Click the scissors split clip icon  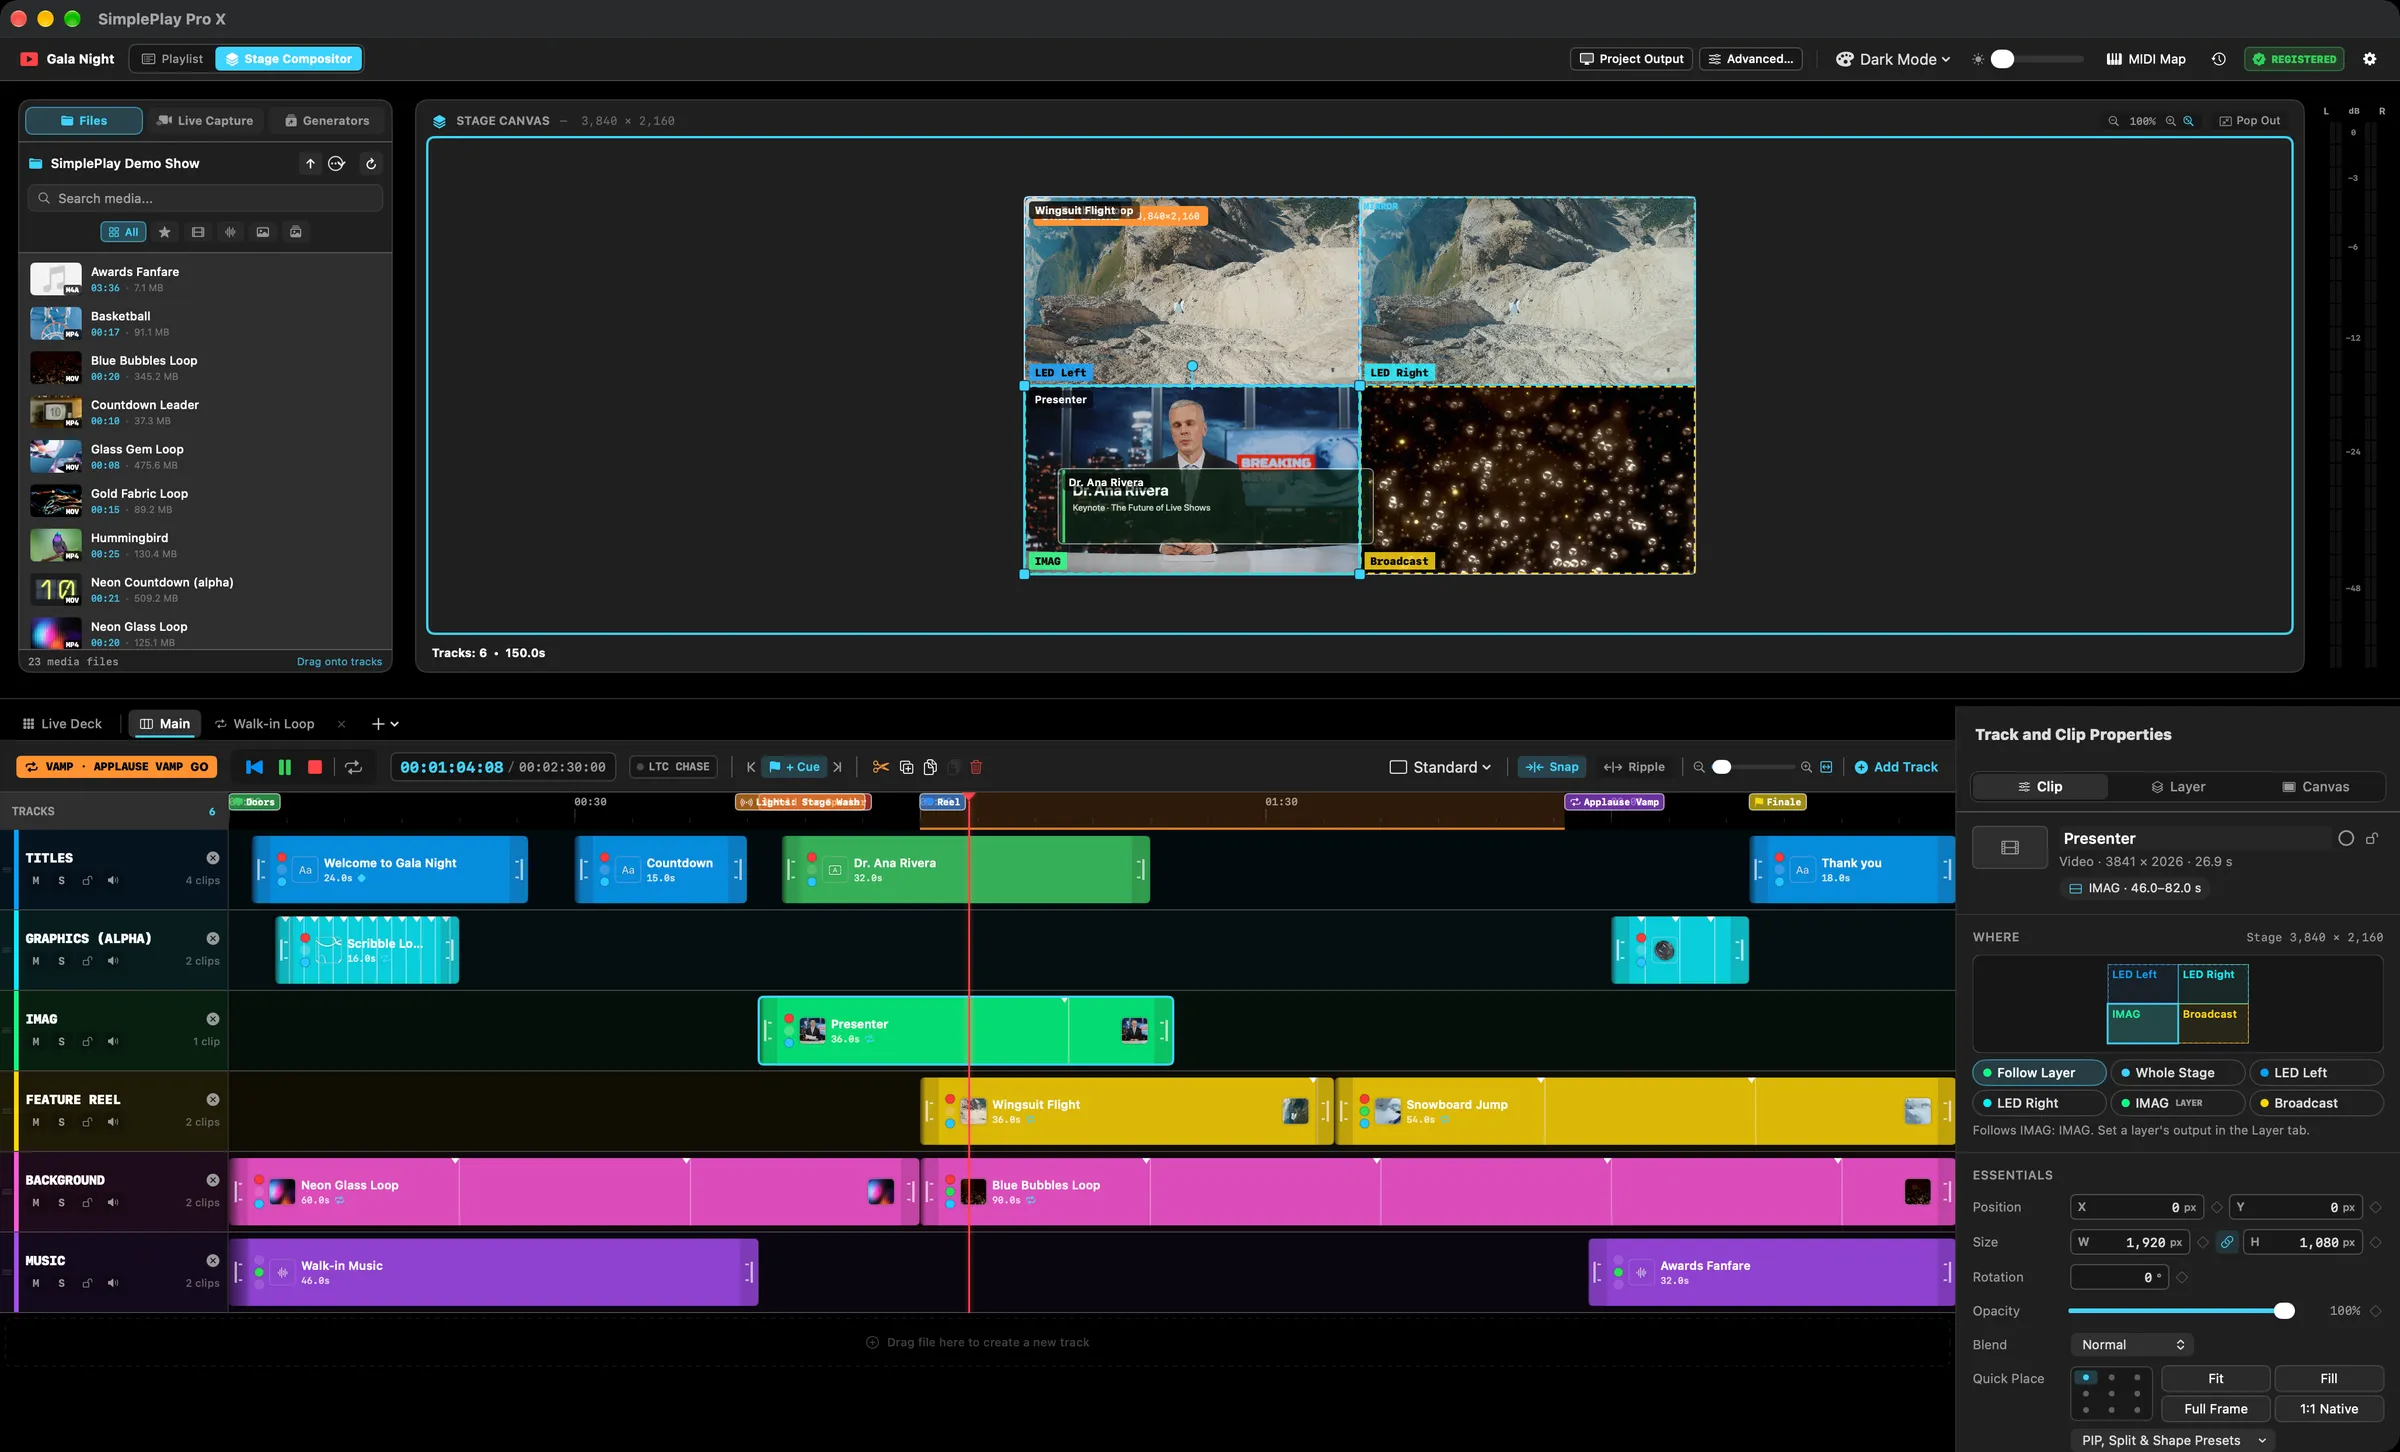click(880, 767)
